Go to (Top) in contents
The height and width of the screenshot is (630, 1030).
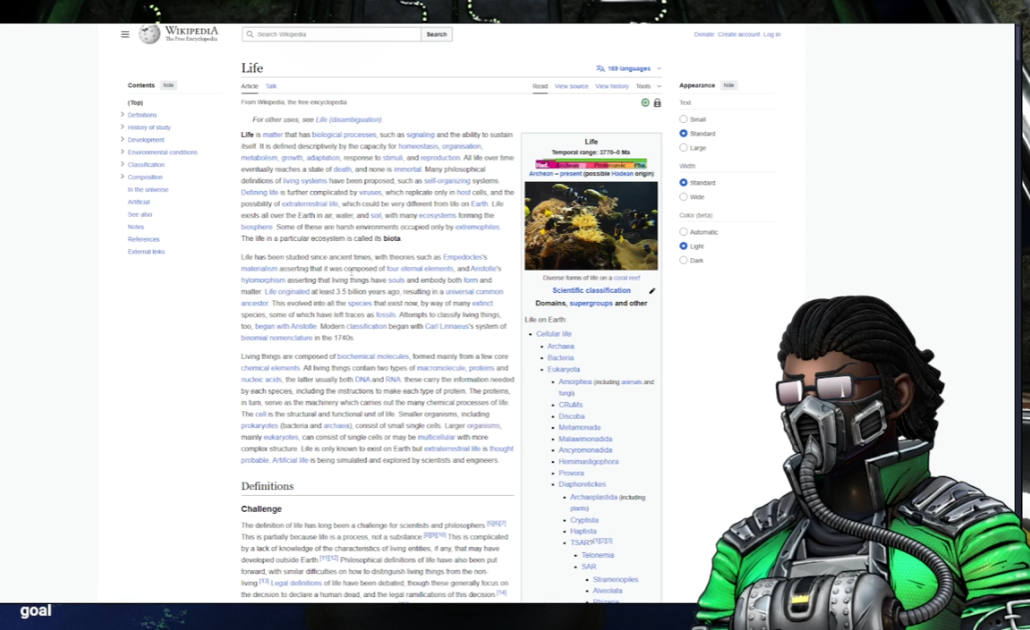pos(135,102)
